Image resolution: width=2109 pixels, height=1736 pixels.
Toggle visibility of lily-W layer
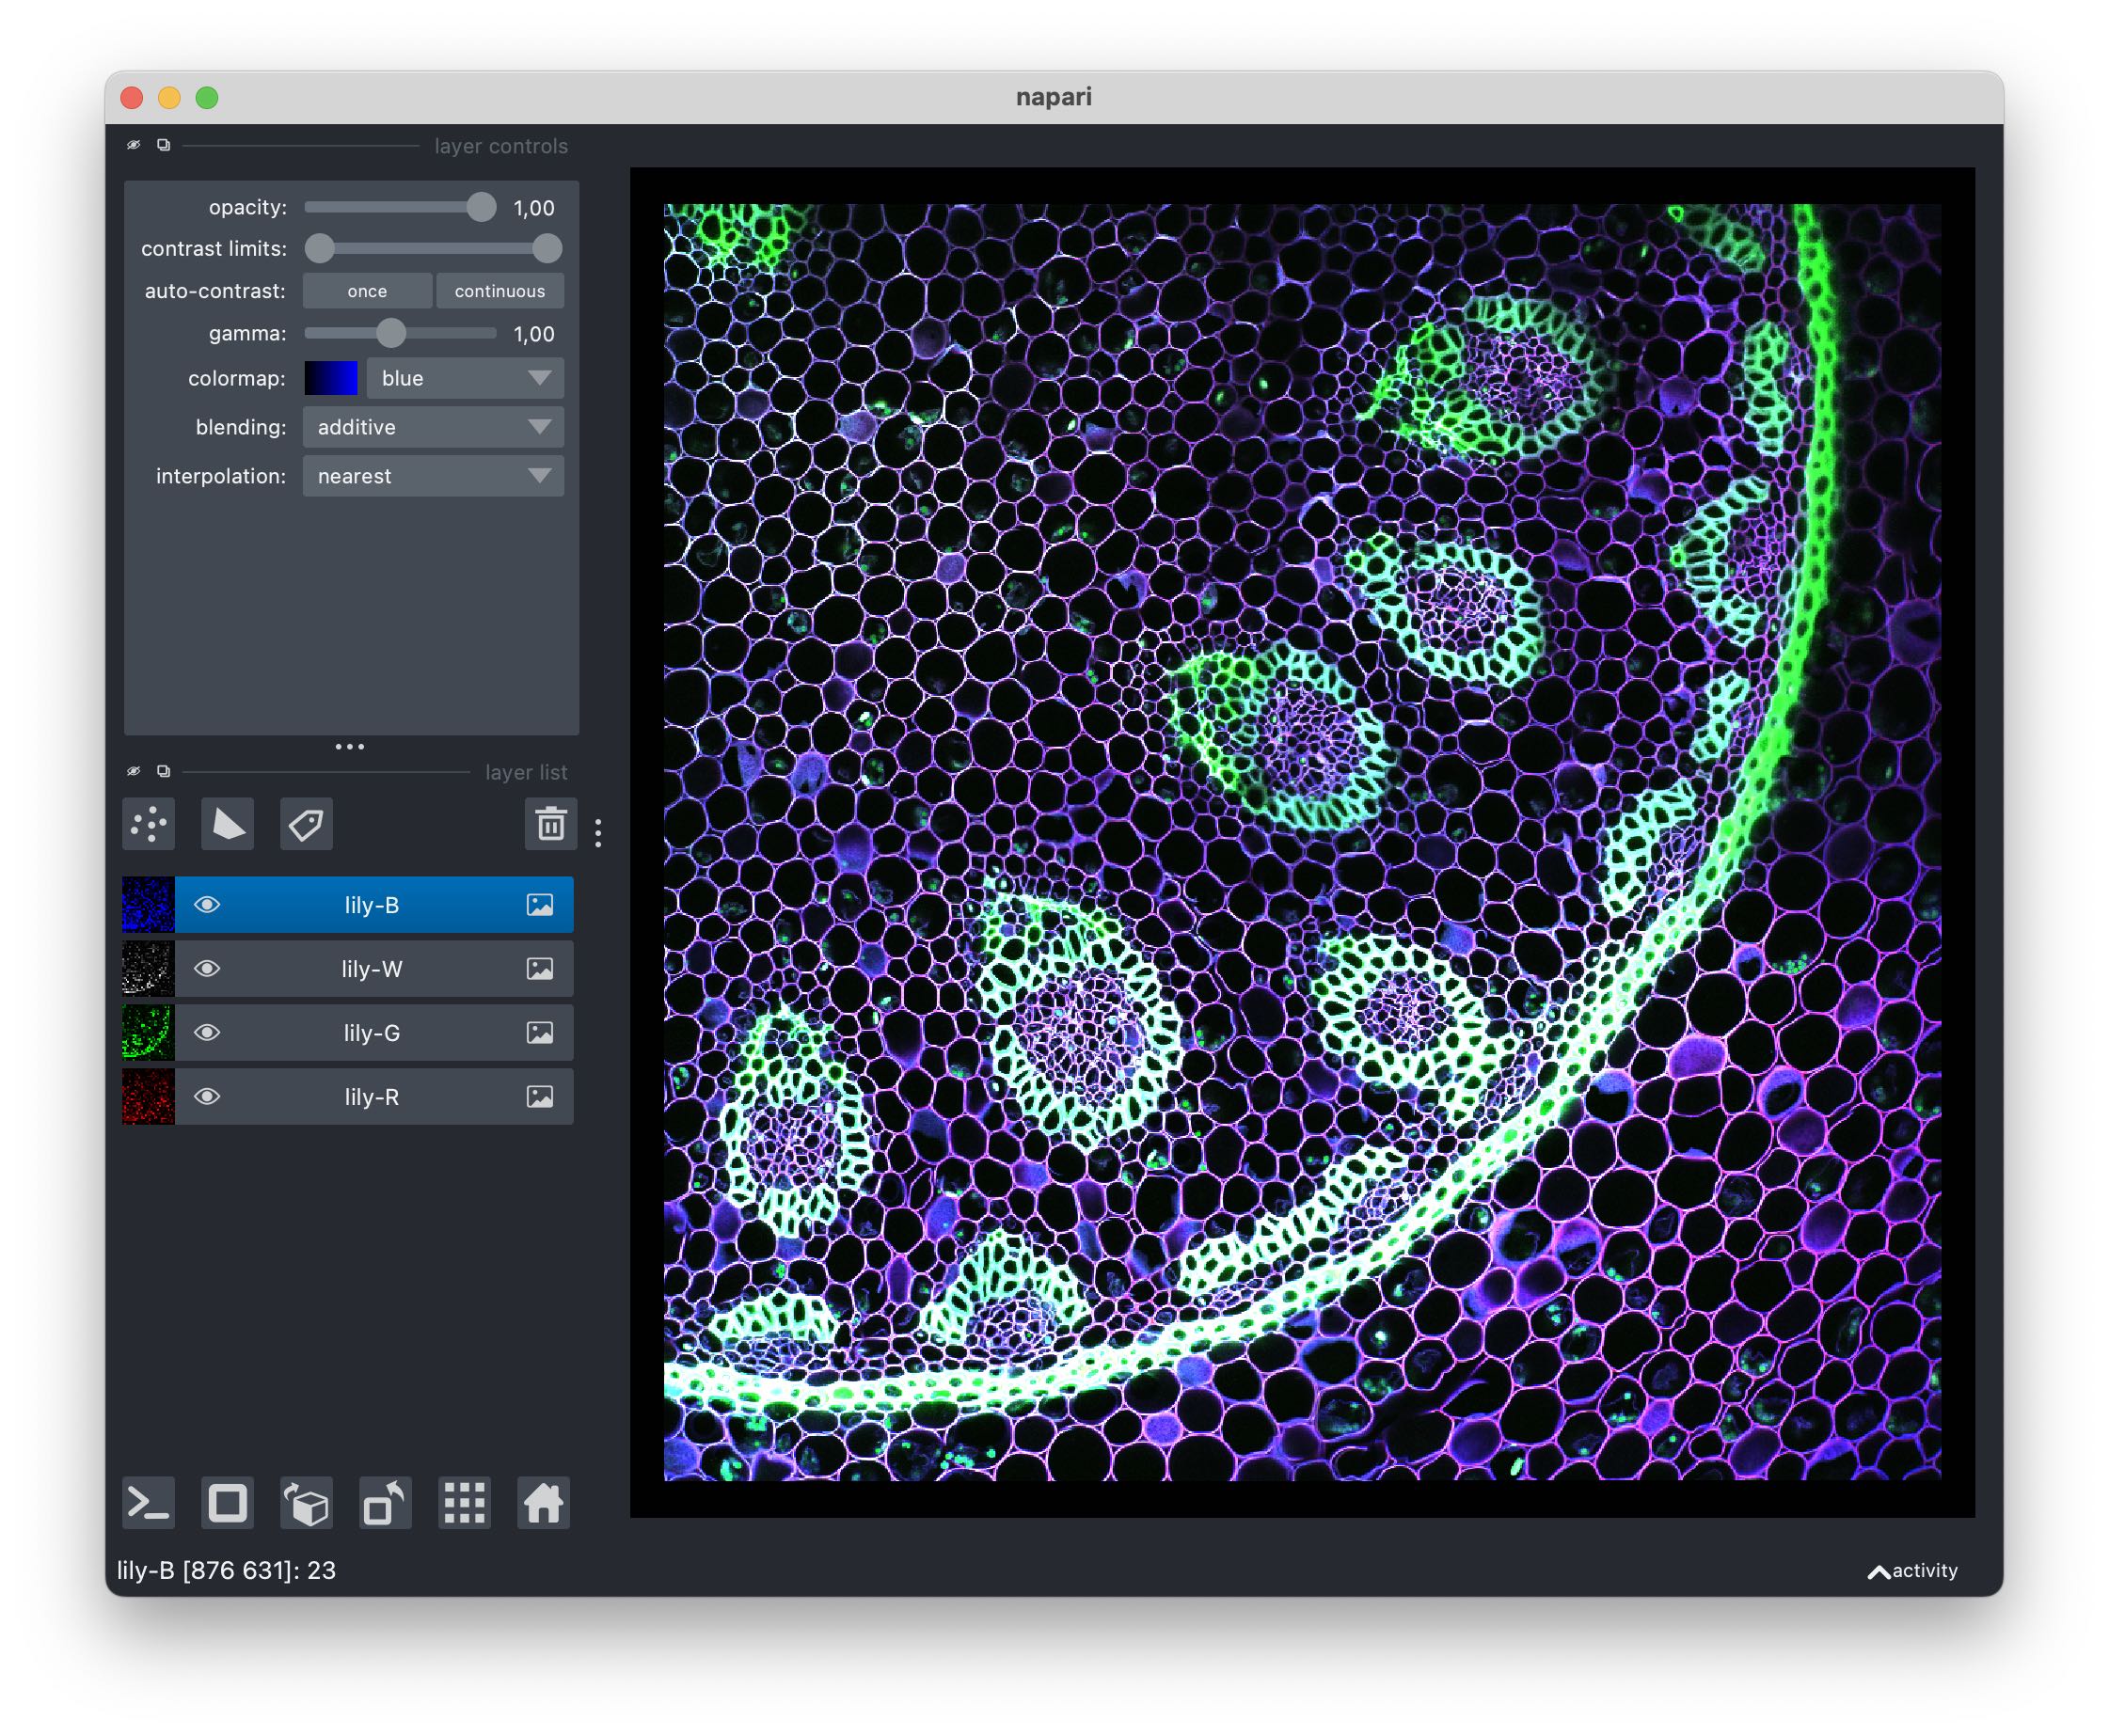(x=207, y=969)
